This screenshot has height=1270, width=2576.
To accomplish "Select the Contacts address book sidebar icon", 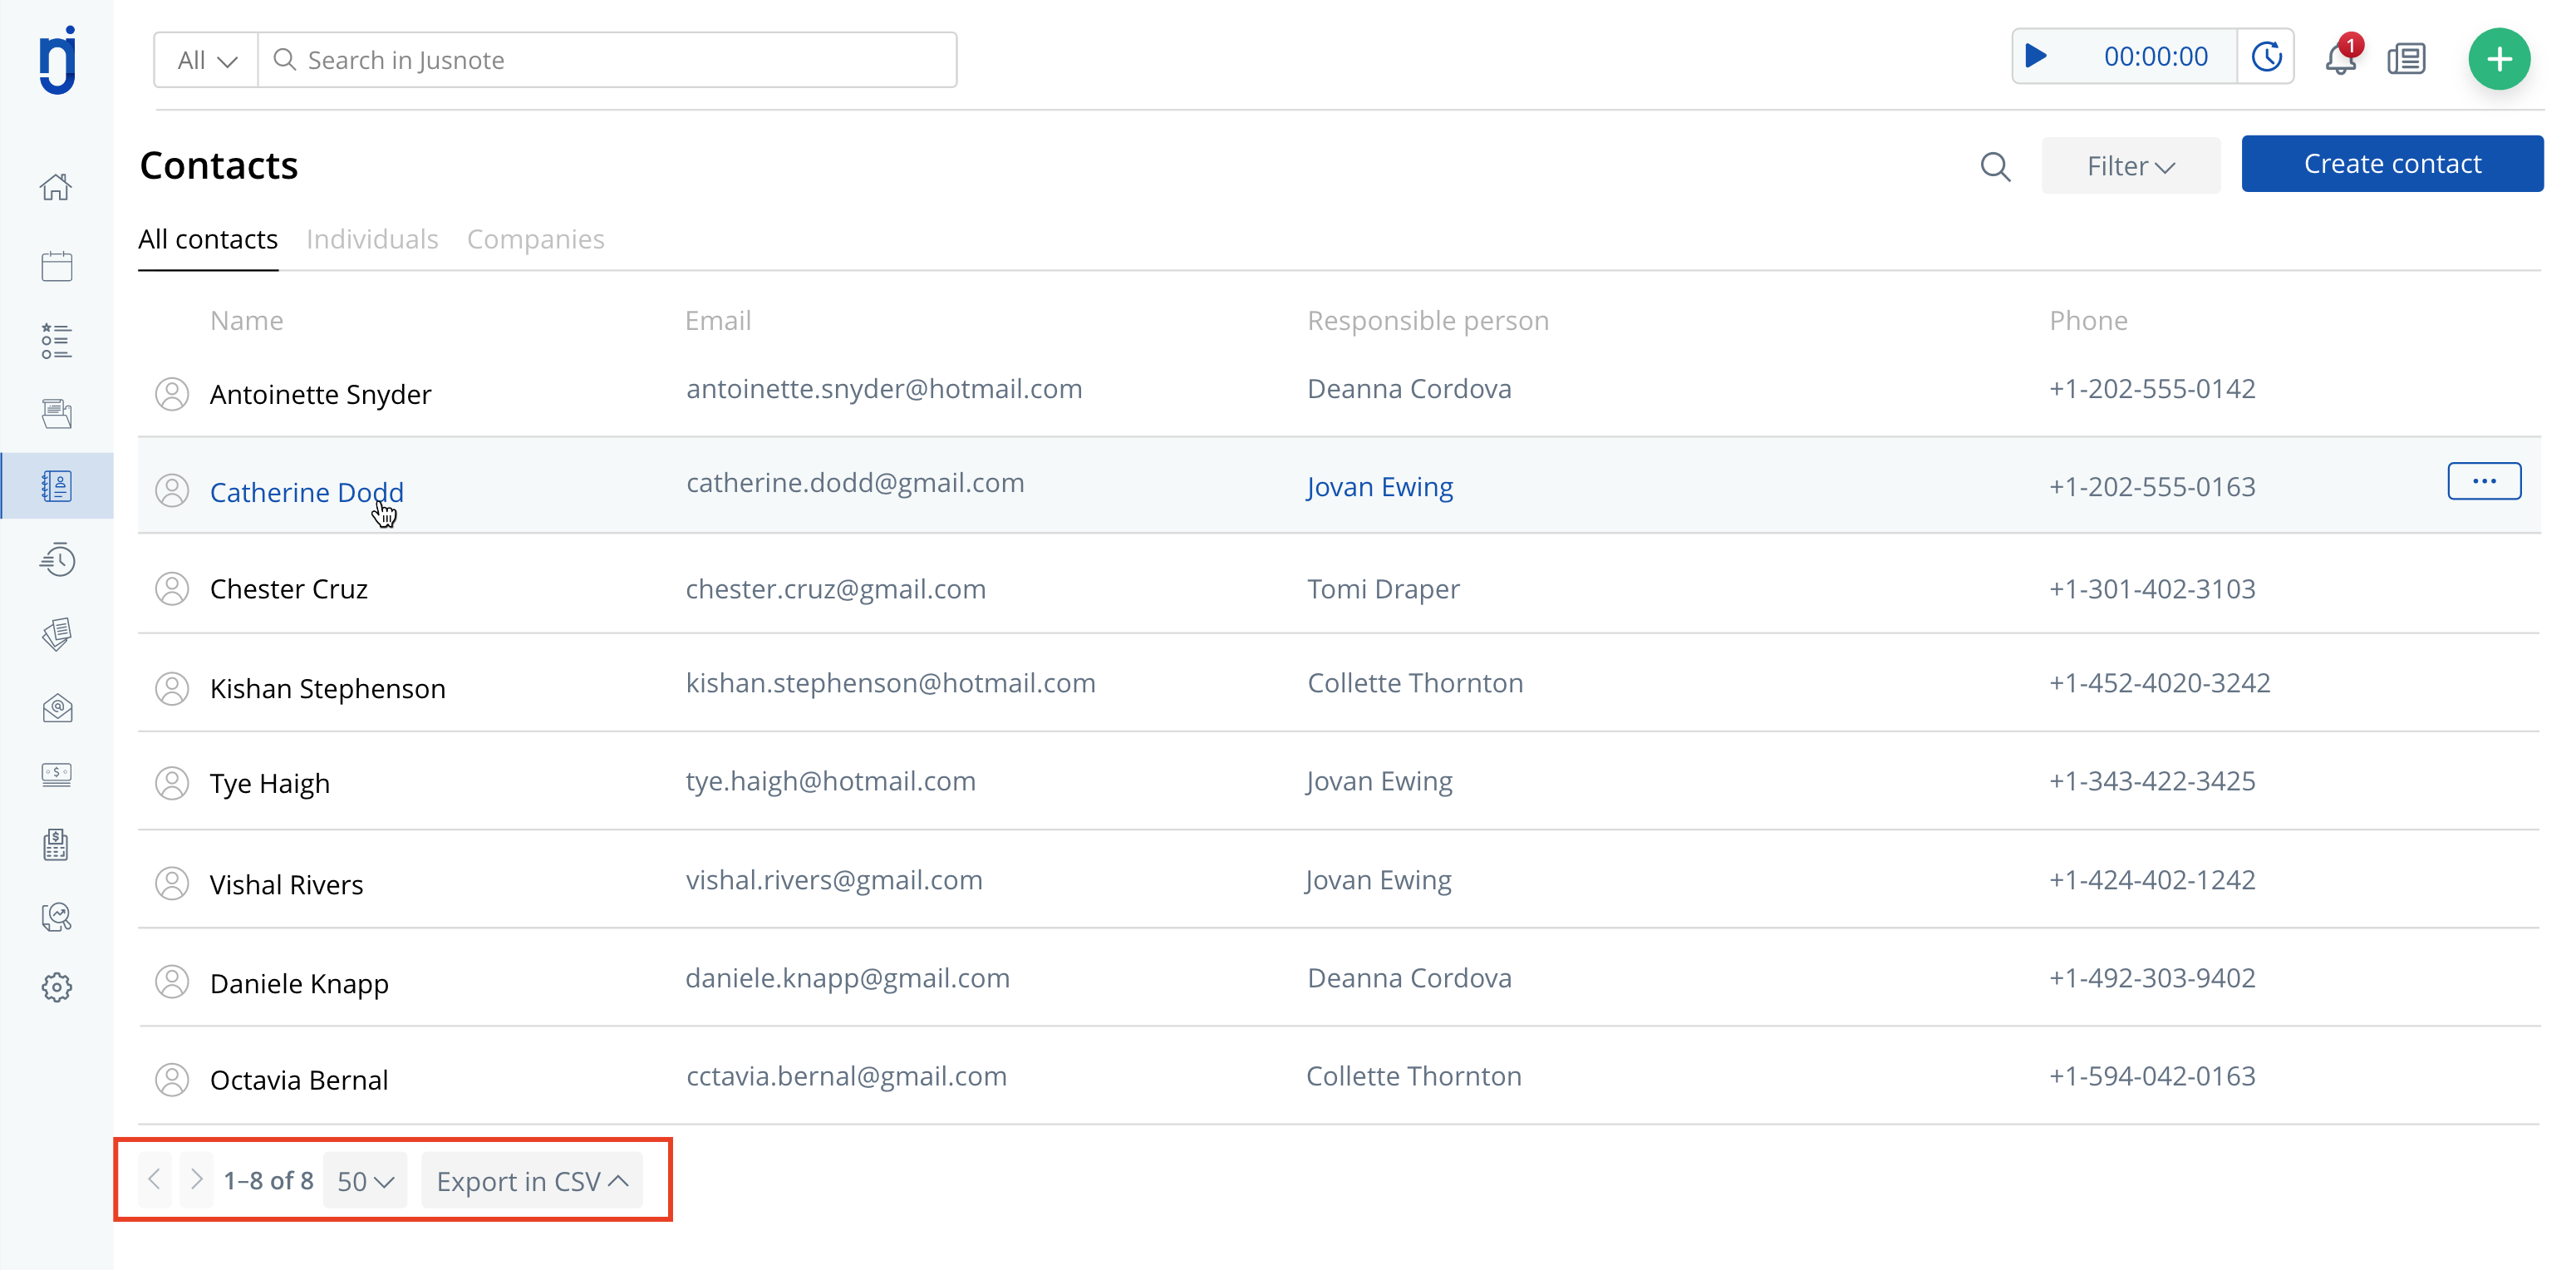I will [57, 486].
